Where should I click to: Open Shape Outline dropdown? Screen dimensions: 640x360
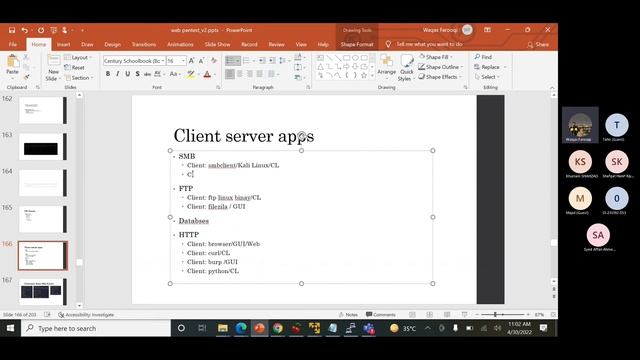441,67
